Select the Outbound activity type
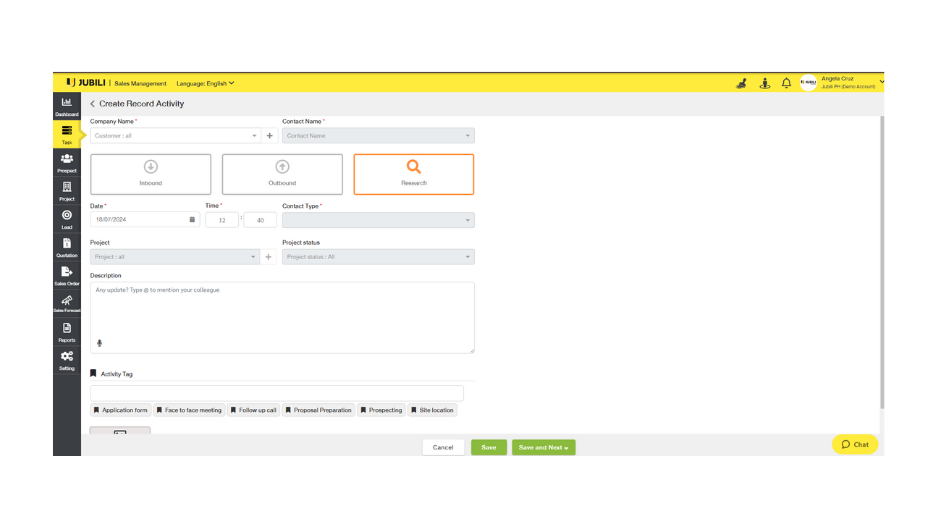This screenshot has width=938, height=528. pos(282,174)
